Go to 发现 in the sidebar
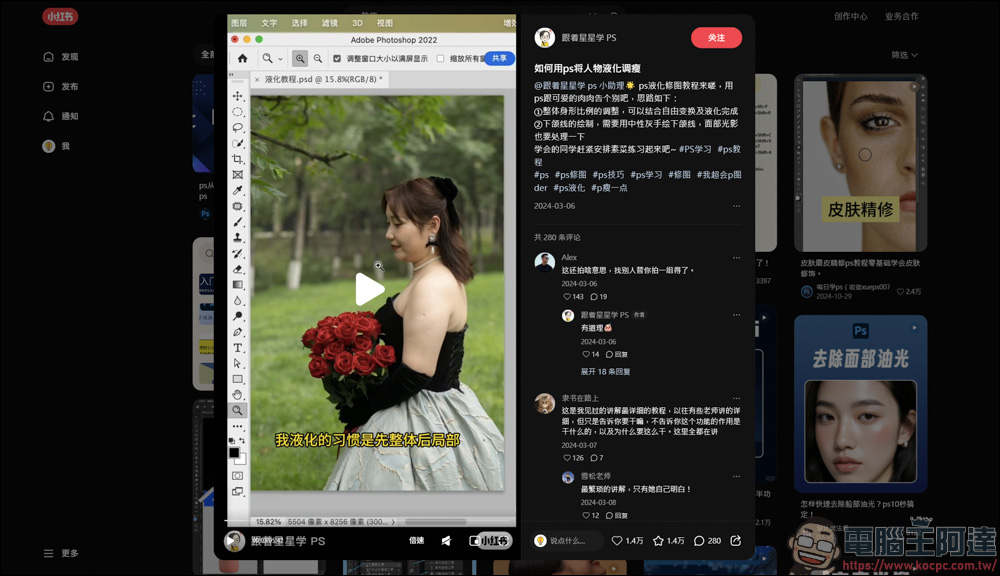The image size is (1000, 576). [61, 57]
